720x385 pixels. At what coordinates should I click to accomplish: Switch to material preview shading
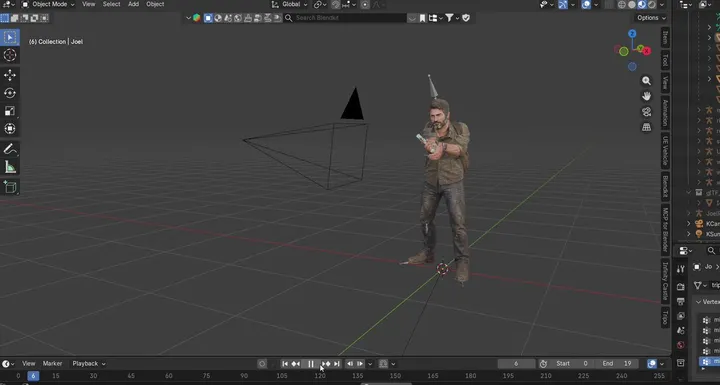pos(642,5)
